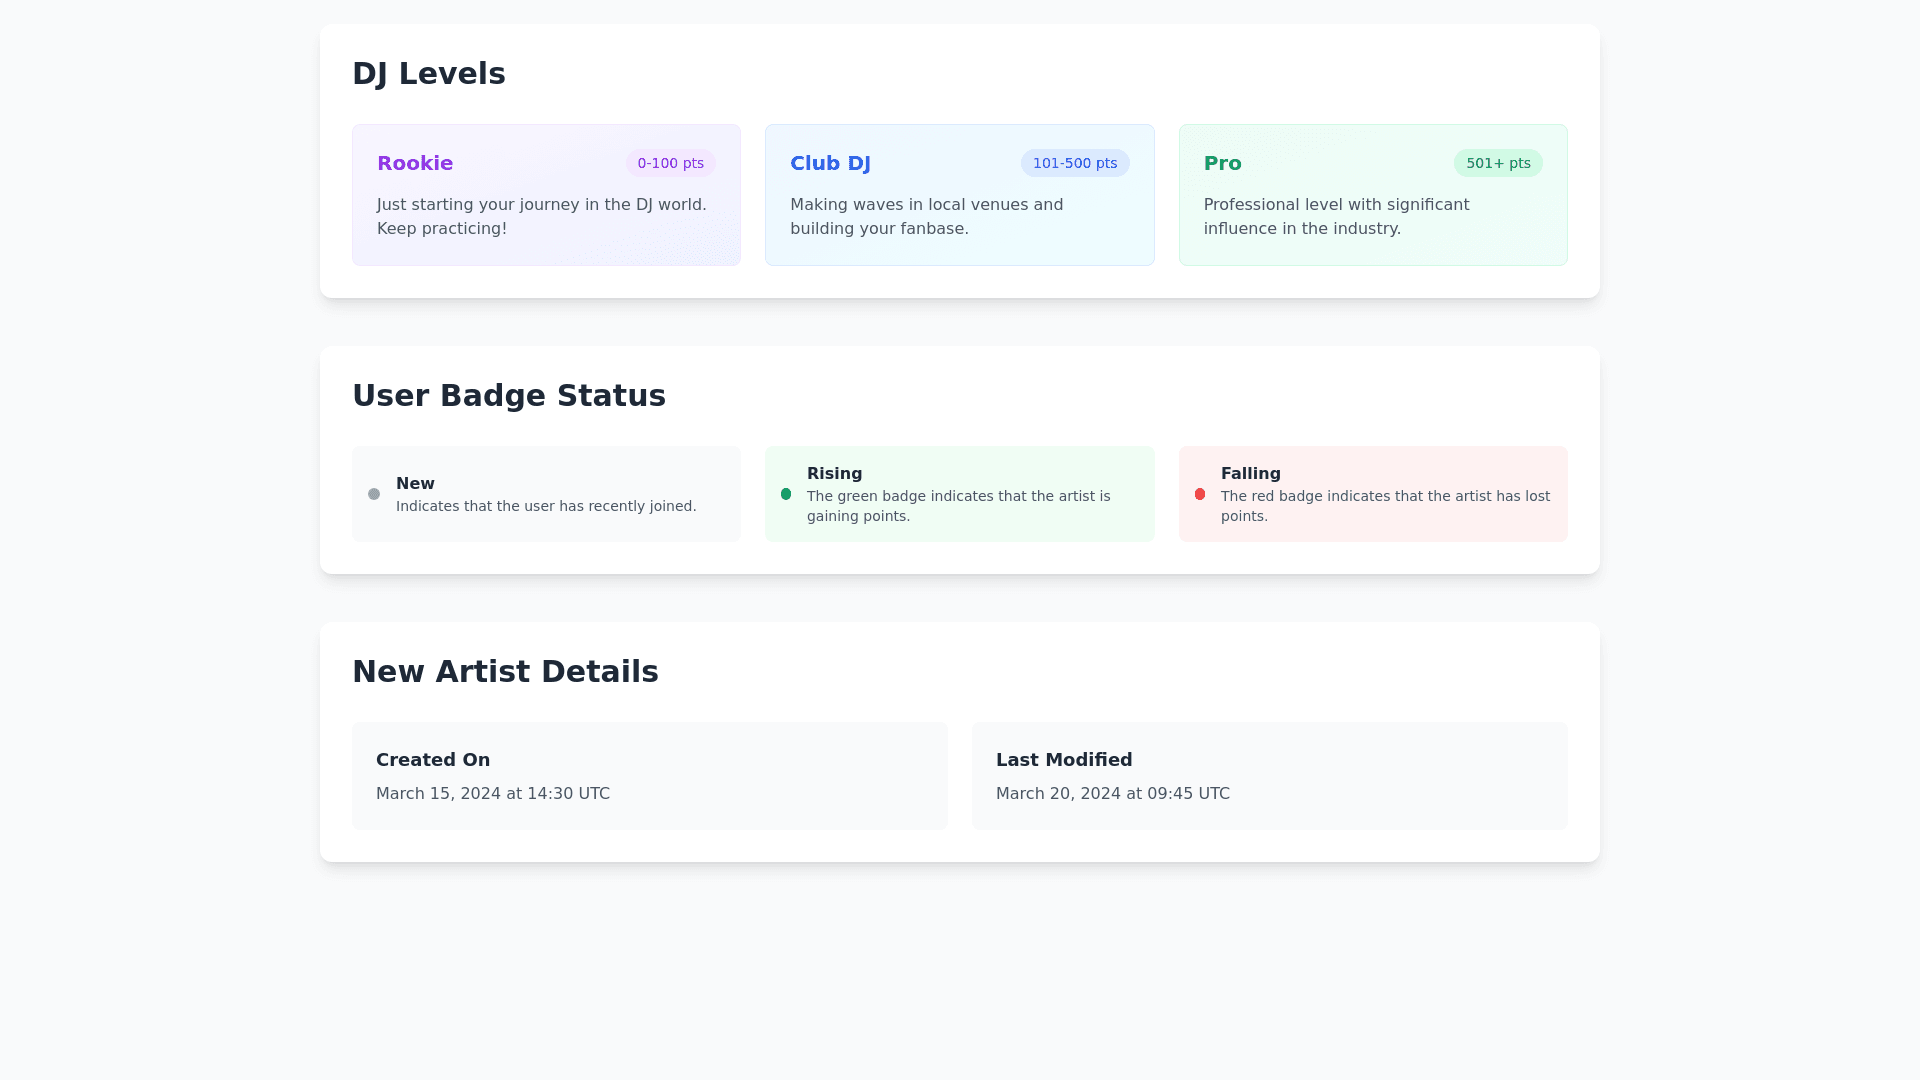Click the Pro card description text
Viewport: 1920px width, 1080px height.
pyautogui.click(x=1336, y=216)
